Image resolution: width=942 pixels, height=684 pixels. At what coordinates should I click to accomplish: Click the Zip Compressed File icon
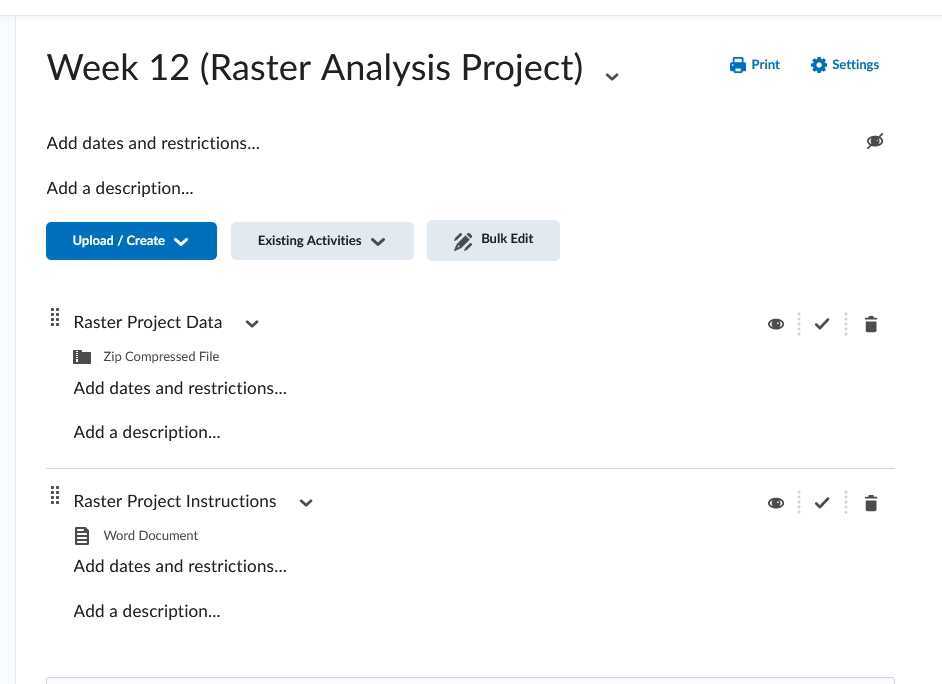(x=82, y=356)
